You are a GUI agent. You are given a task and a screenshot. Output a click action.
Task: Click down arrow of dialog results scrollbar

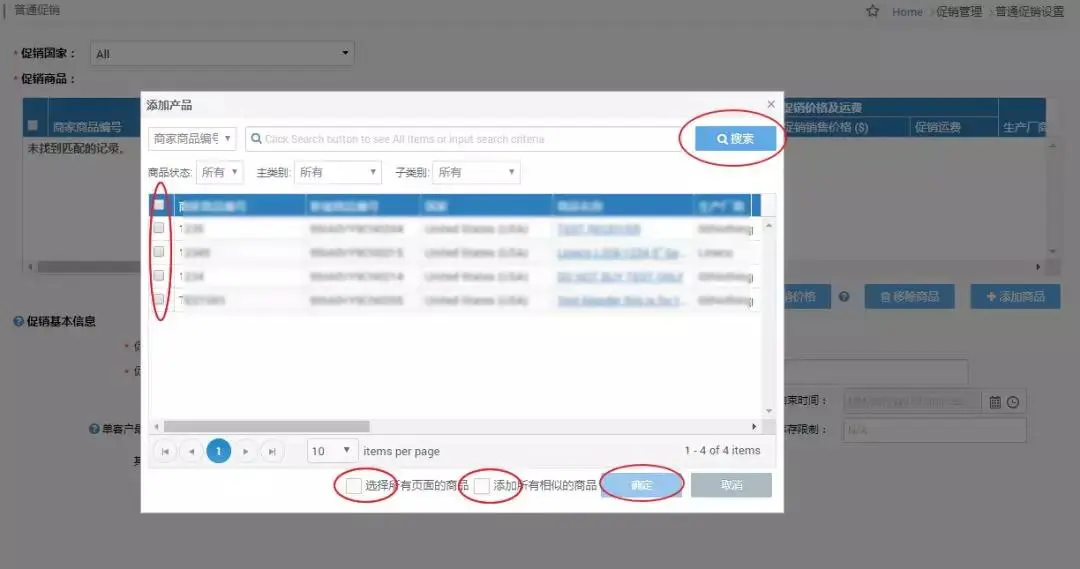(x=769, y=411)
